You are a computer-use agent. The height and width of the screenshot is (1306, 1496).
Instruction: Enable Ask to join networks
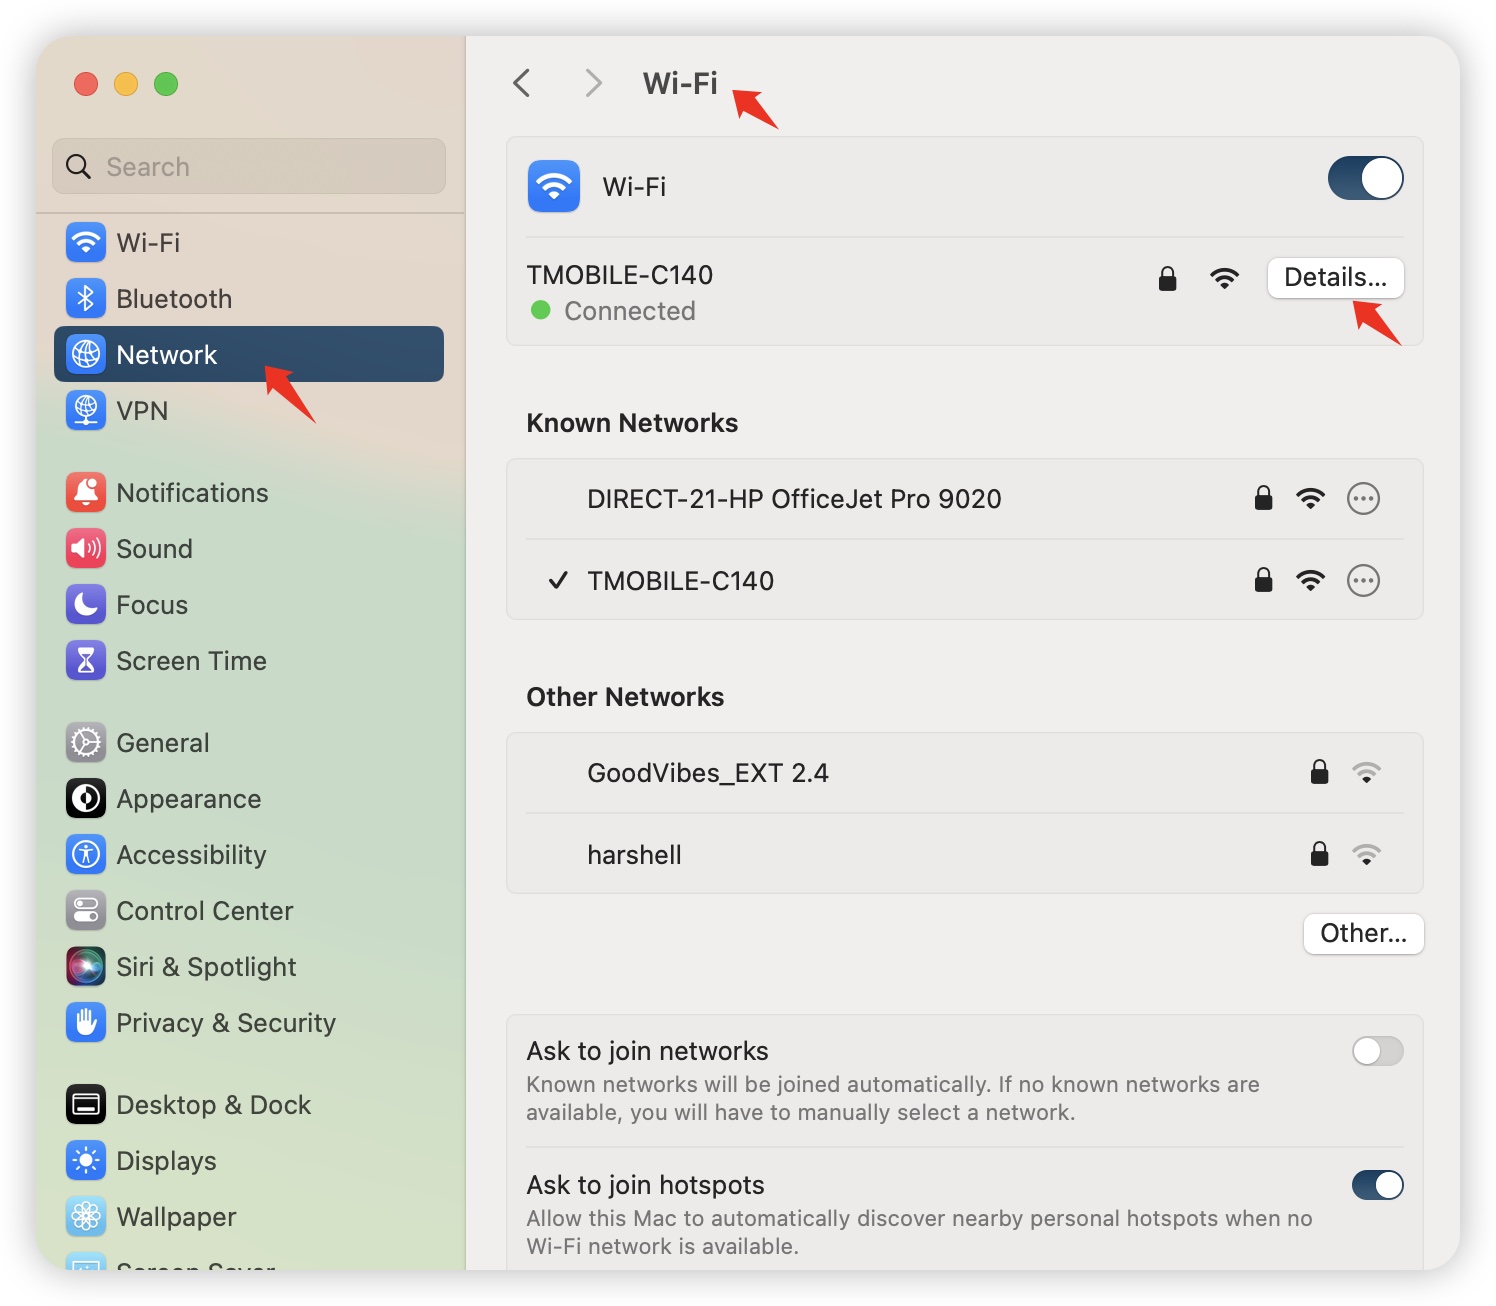(x=1378, y=1051)
